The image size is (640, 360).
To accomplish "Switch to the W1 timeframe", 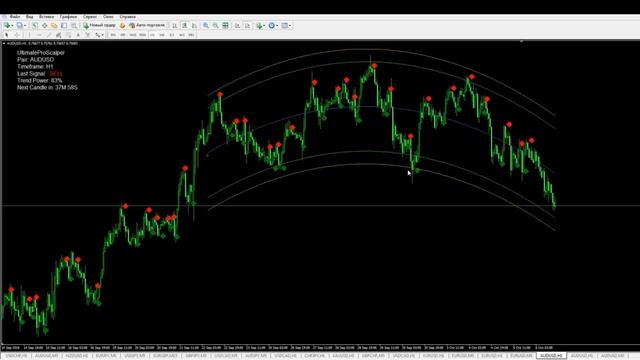I will tap(182, 35).
